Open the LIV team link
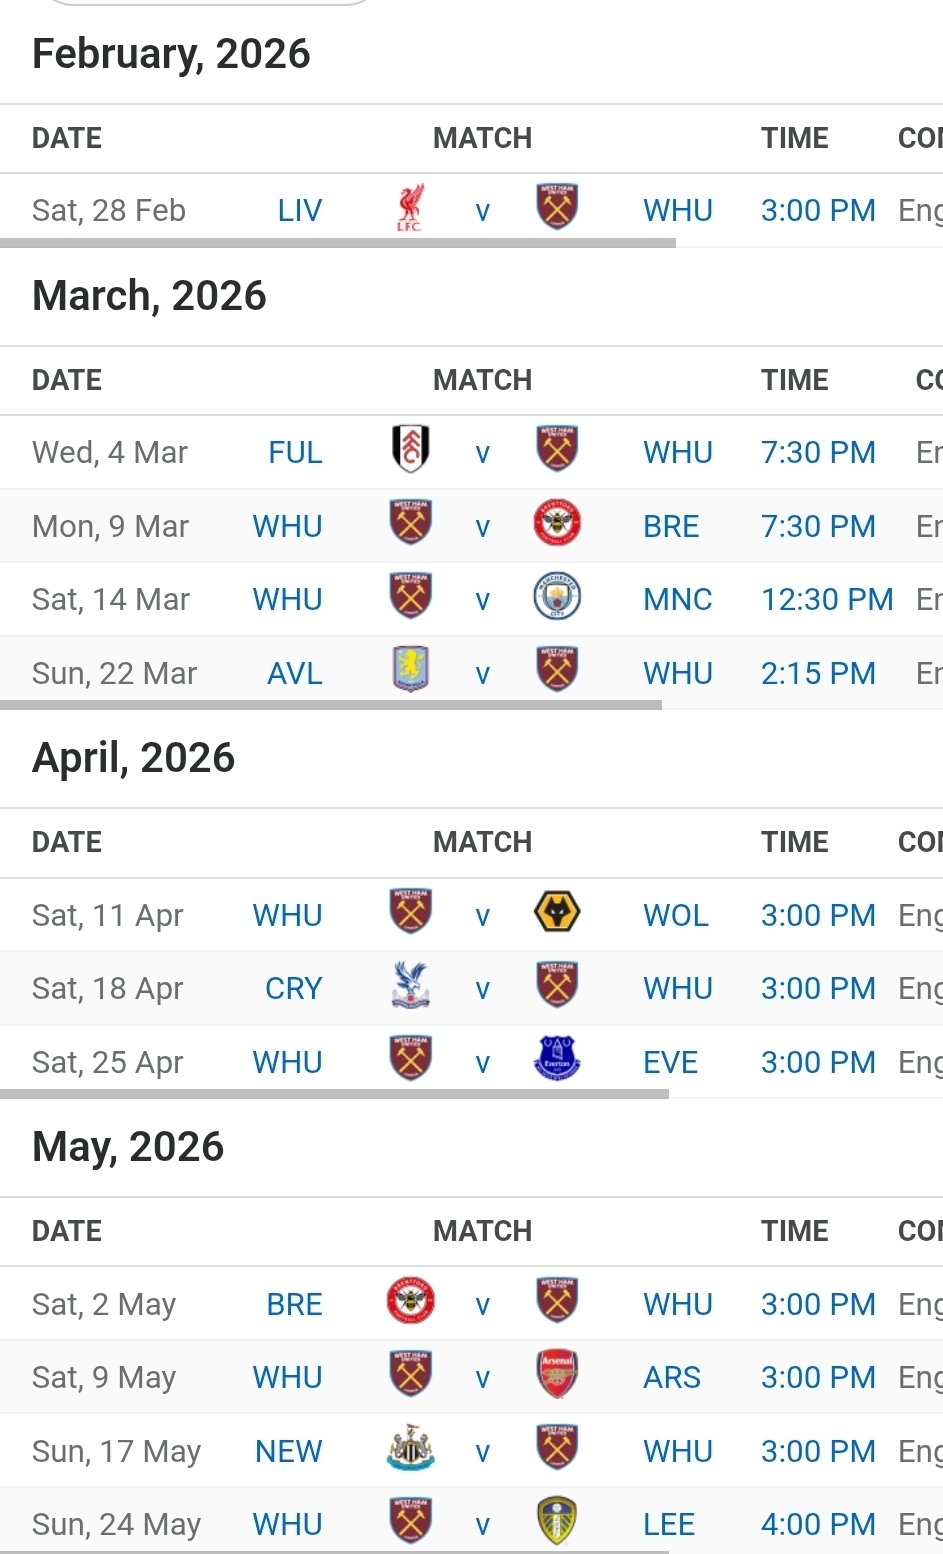 point(300,211)
